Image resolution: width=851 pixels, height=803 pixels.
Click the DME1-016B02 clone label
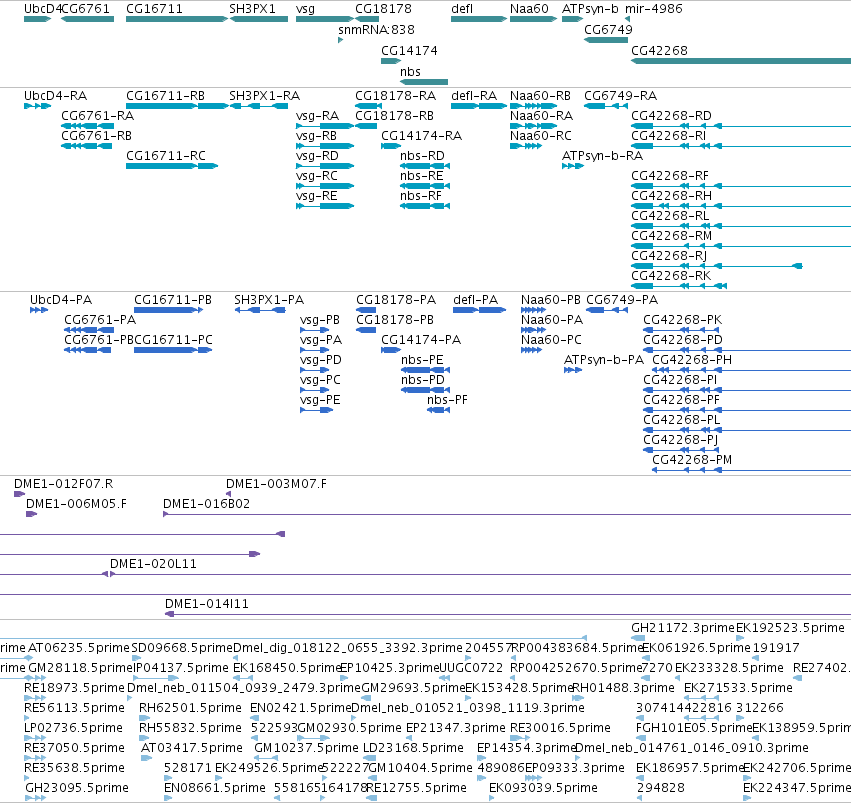coord(206,504)
